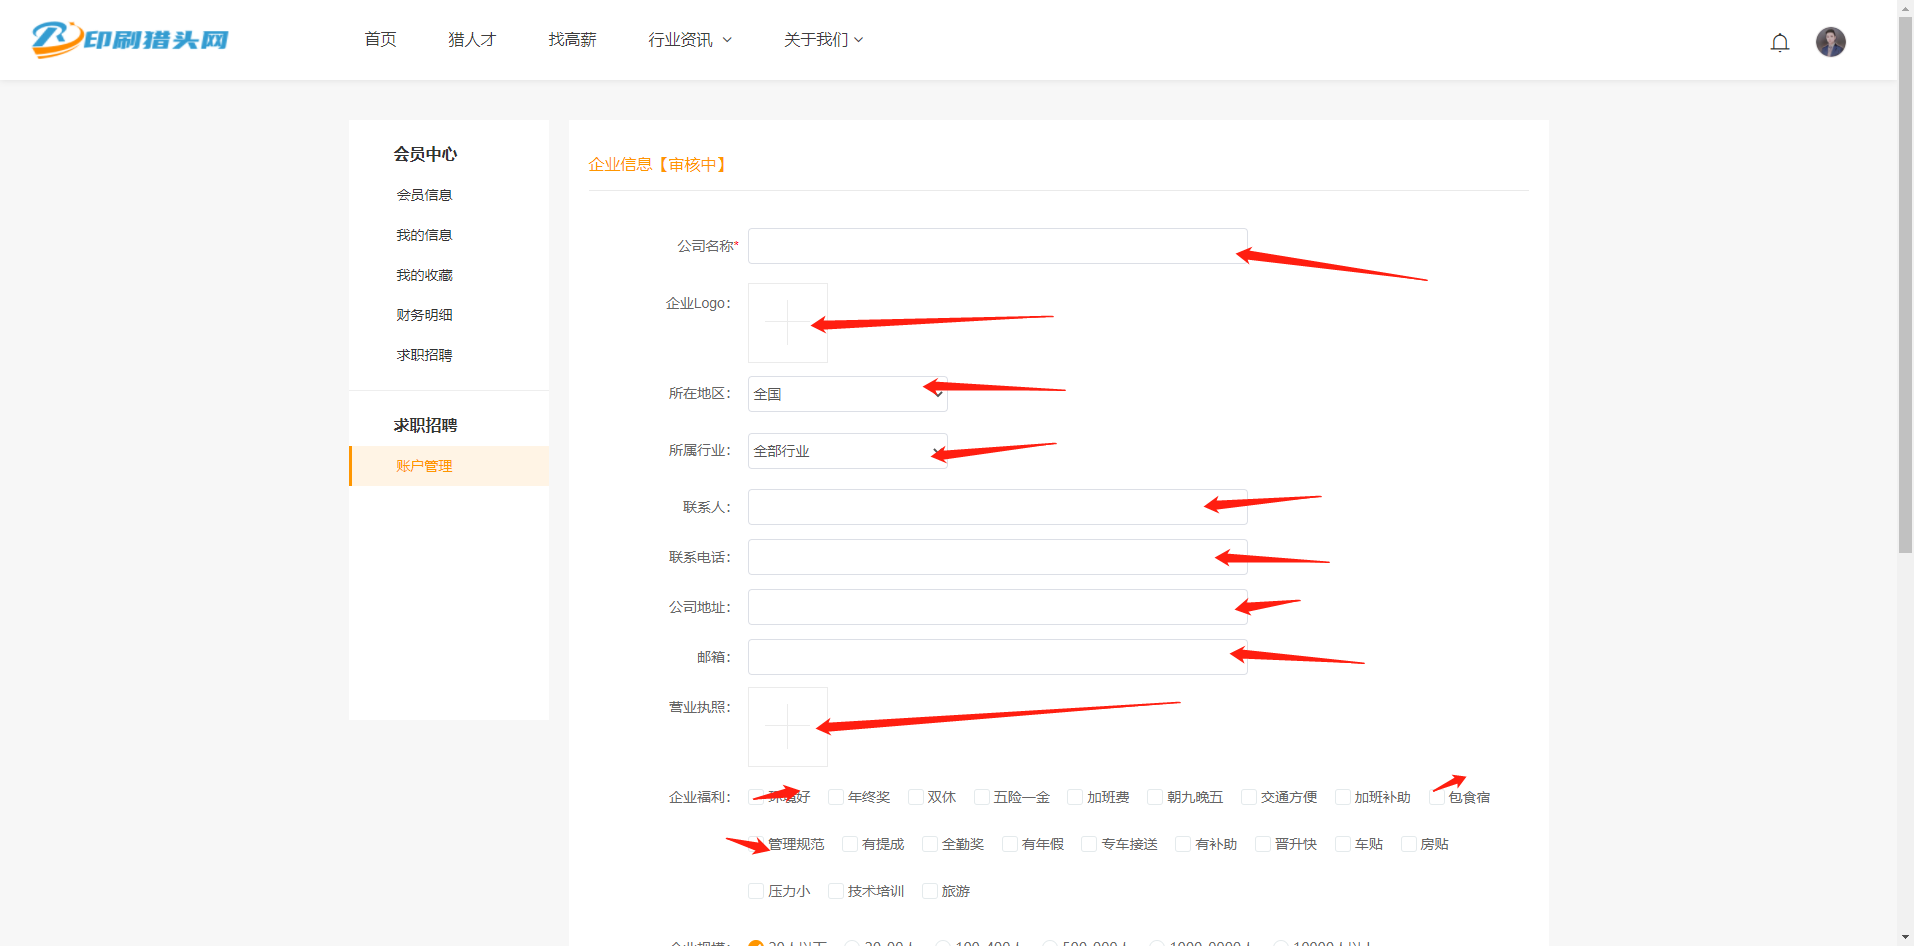This screenshot has height=946, width=1914.
Task: Enable the 双休 checkbox
Action: coord(916,796)
